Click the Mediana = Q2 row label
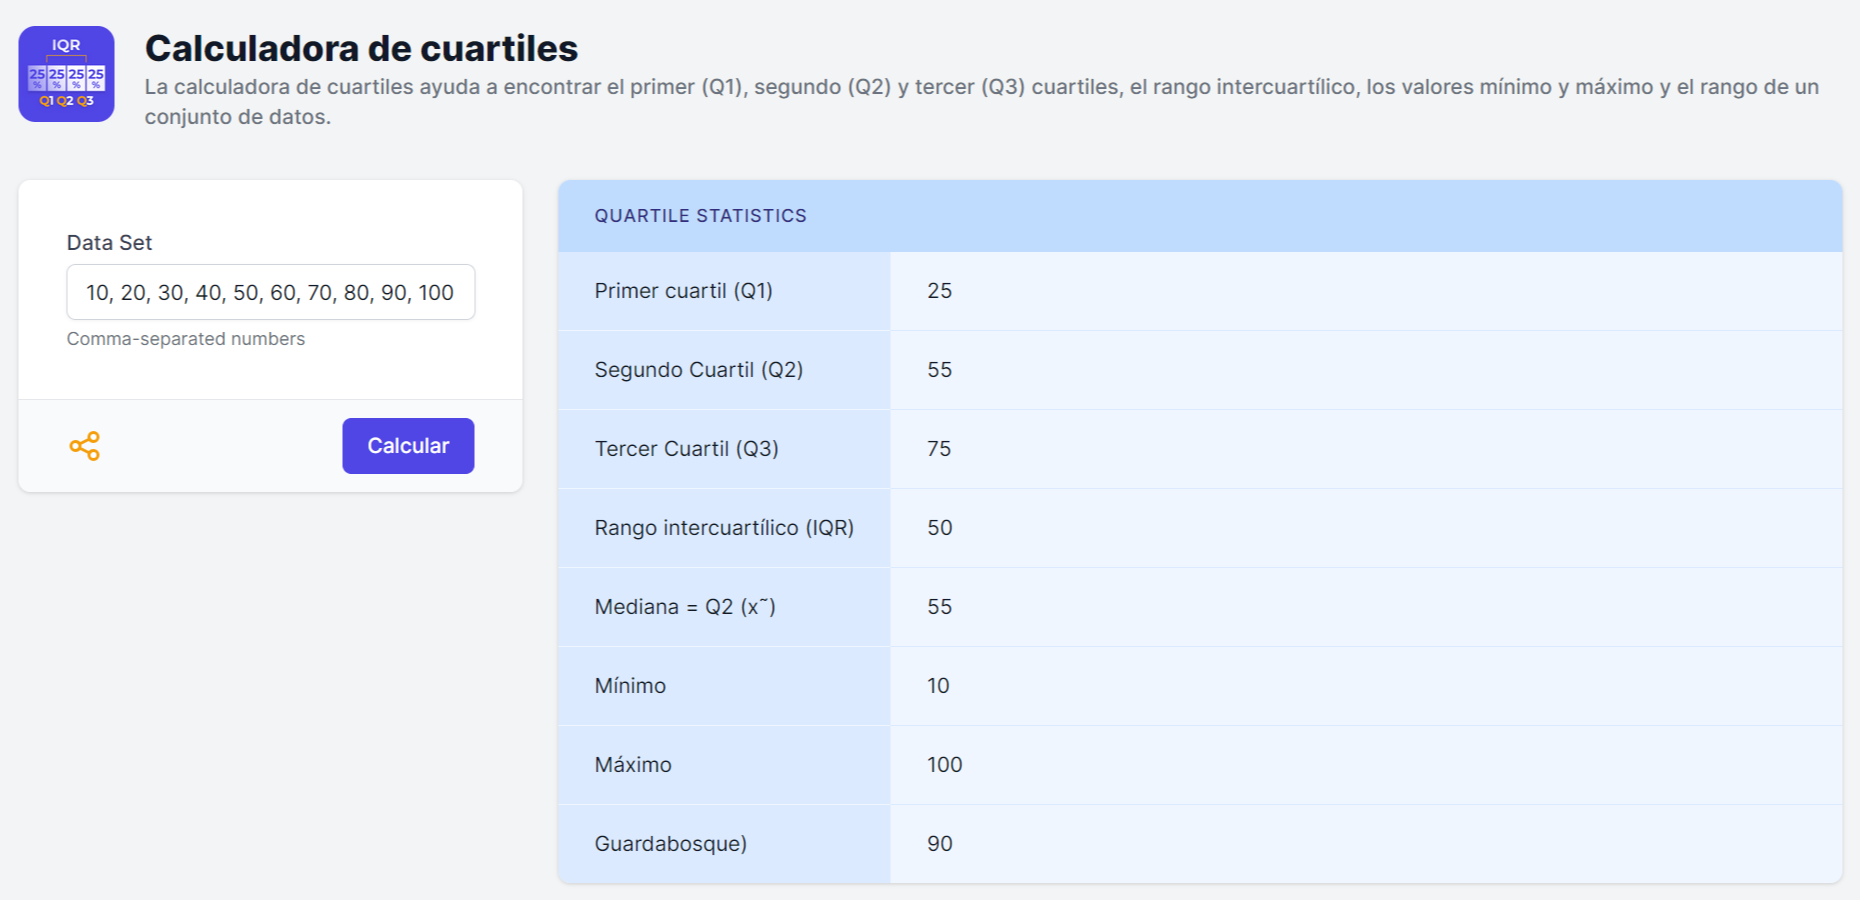Screen dimensions: 1860x900 click(x=684, y=607)
